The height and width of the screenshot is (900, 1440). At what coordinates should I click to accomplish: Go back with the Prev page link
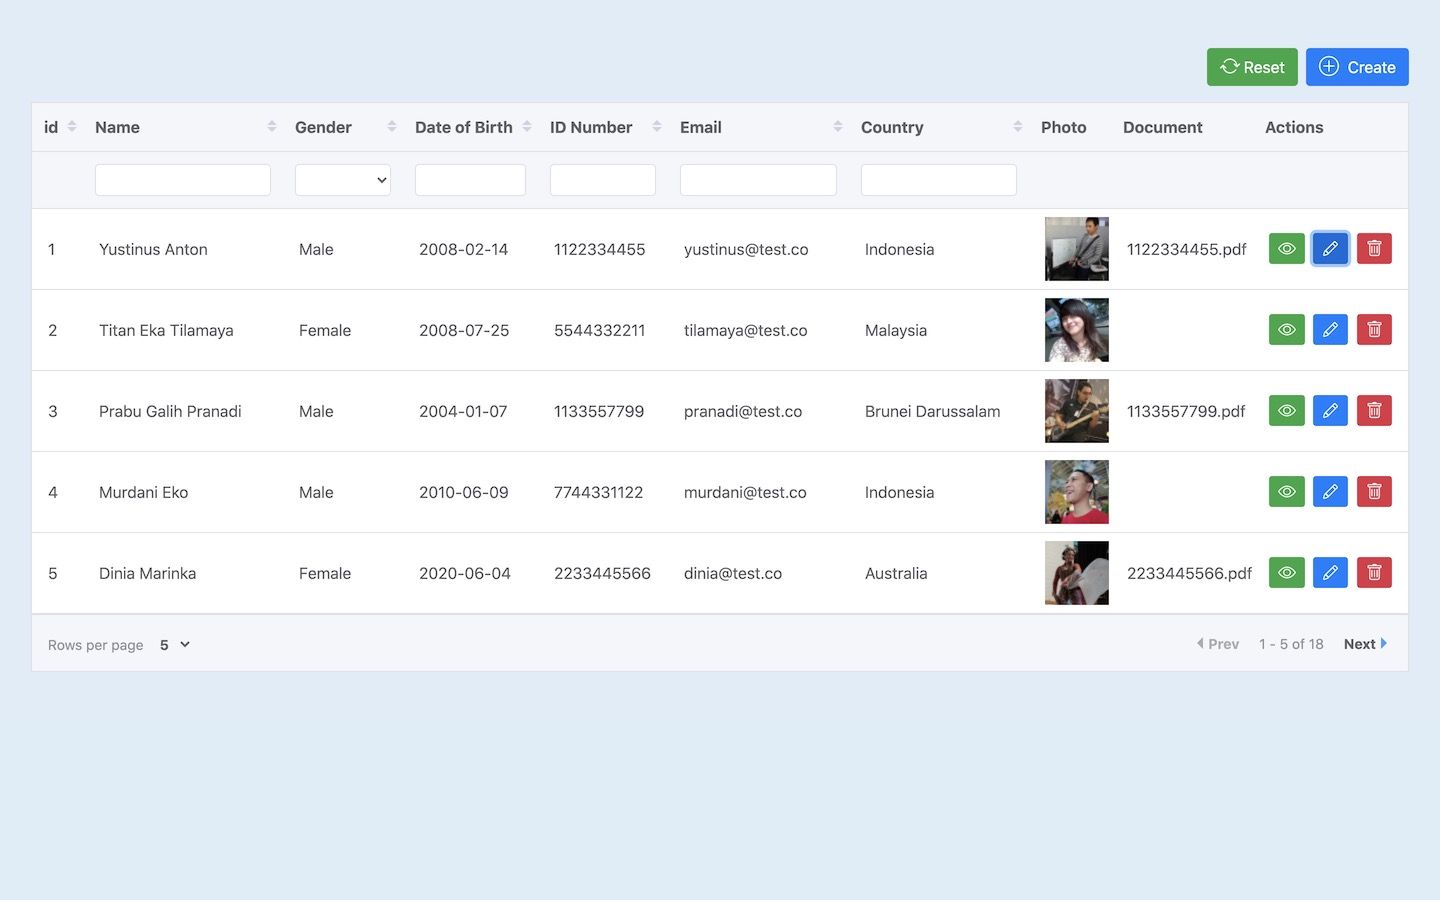1218,644
